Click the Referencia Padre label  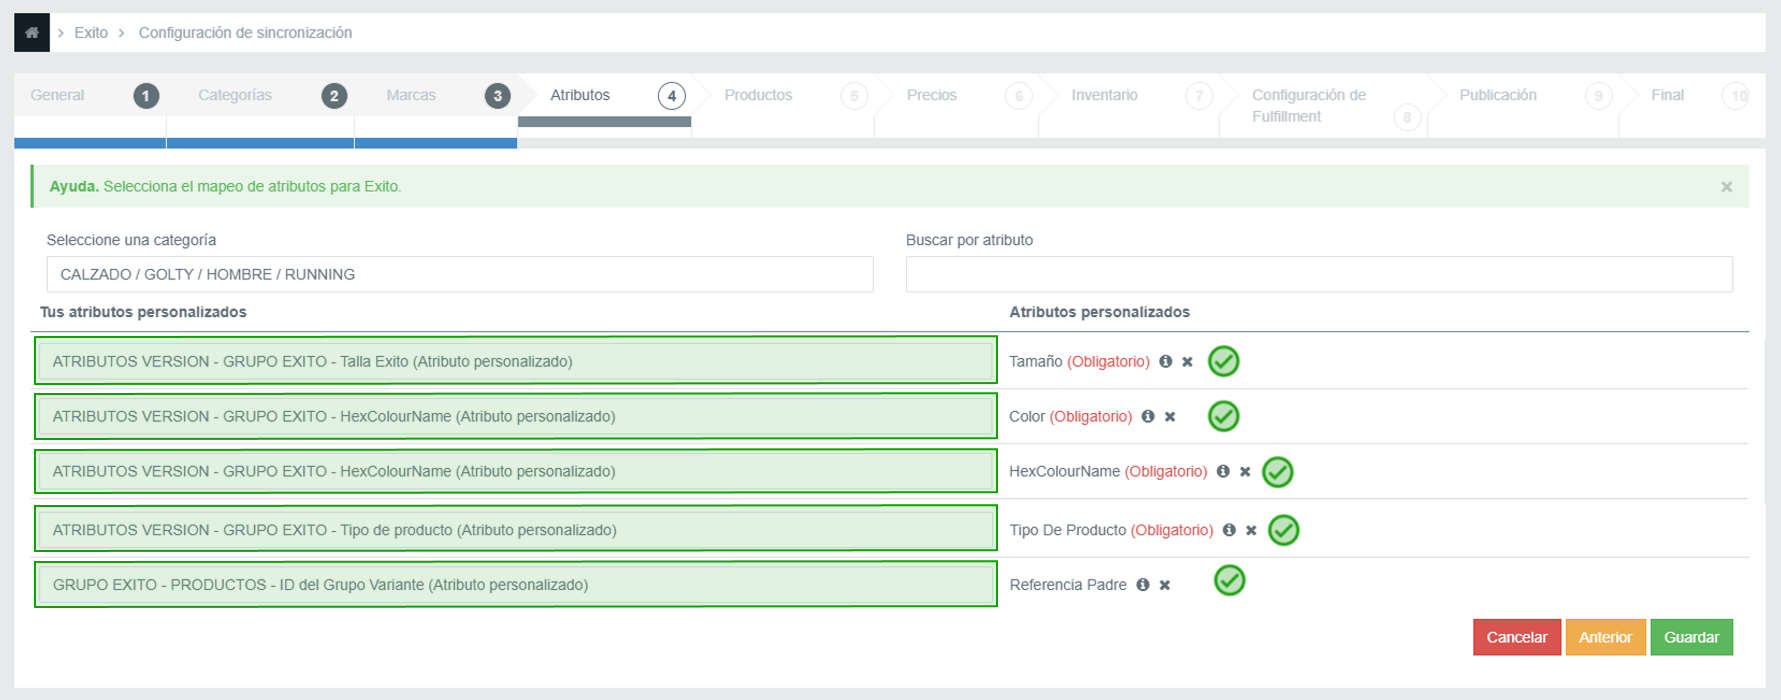click(1068, 584)
